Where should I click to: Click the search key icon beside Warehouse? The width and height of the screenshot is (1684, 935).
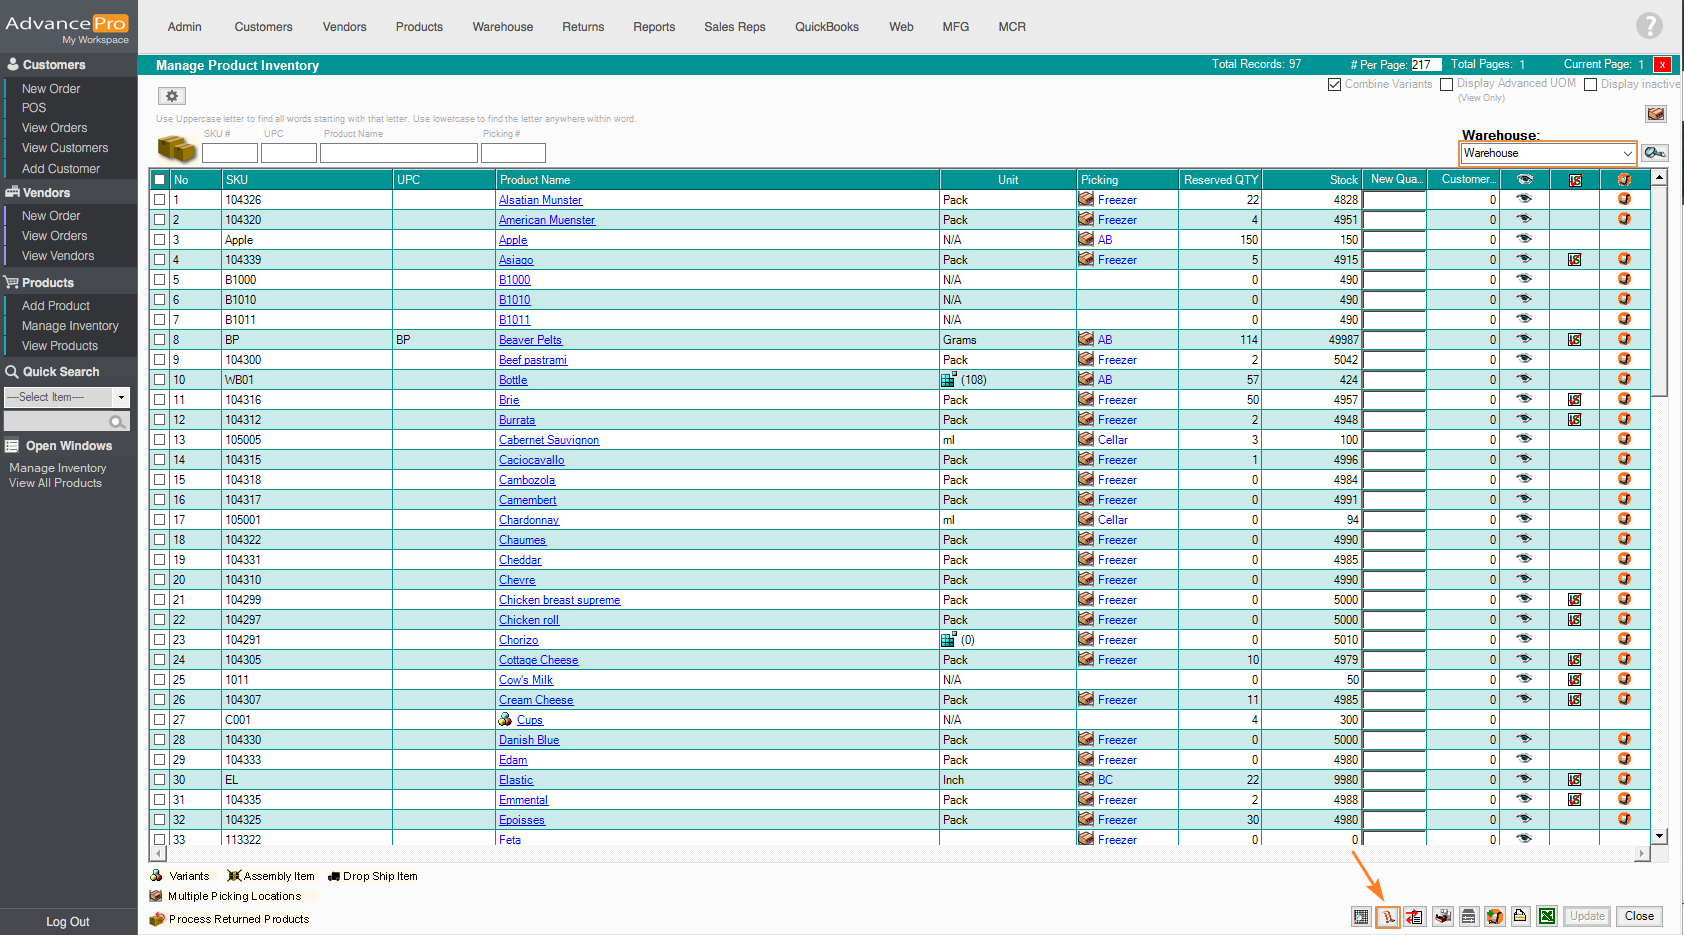(1655, 153)
